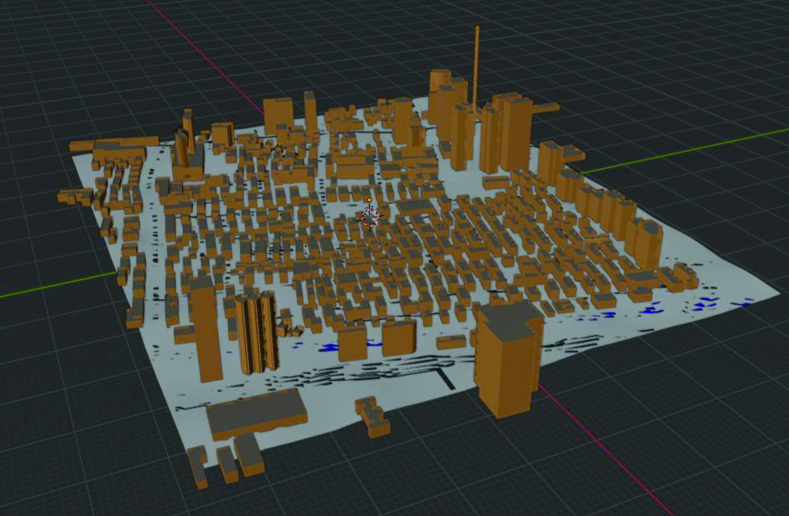This screenshot has height=516, width=789.
Task: Select the large foreground skyscraper near the magenta axis
Action: (x=509, y=358)
